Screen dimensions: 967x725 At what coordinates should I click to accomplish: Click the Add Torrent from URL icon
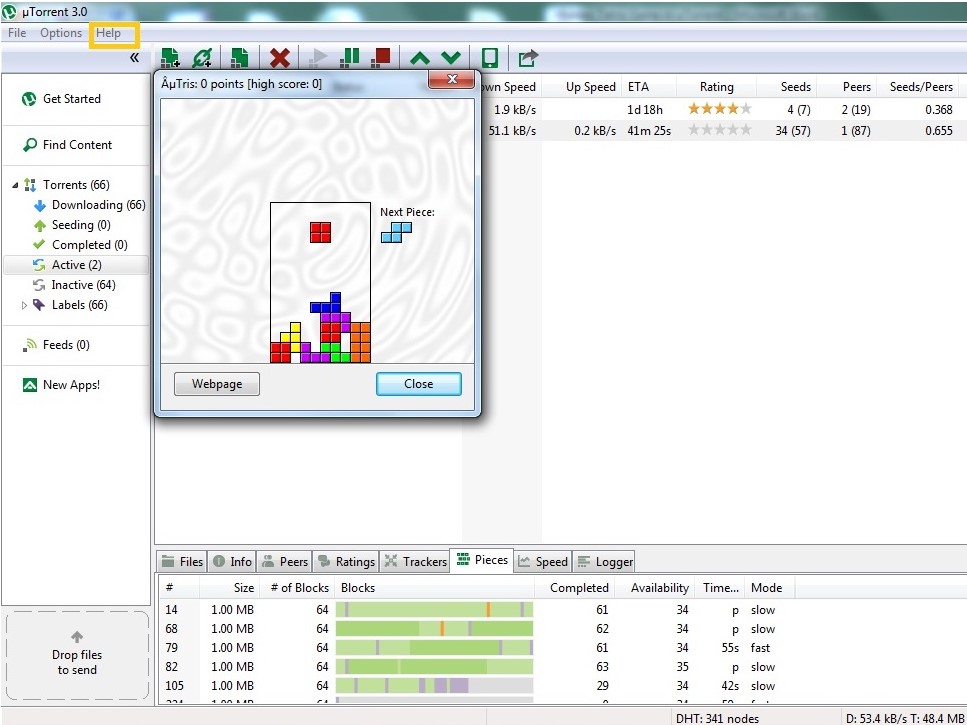click(x=202, y=58)
